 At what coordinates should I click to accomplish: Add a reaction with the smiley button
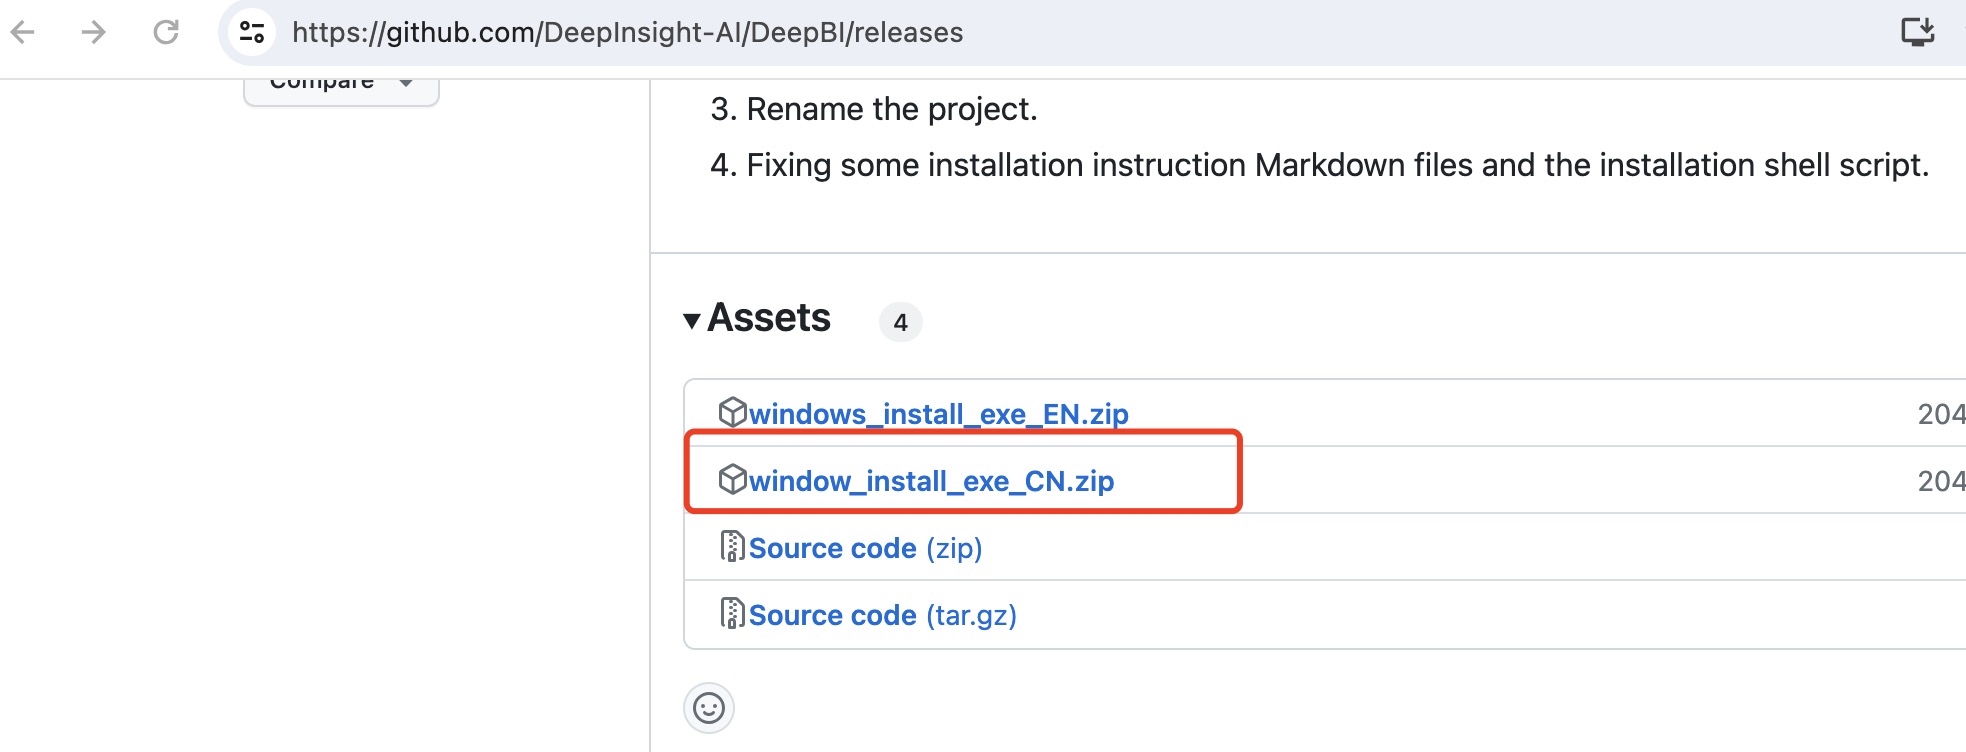[x=709, y=708]
